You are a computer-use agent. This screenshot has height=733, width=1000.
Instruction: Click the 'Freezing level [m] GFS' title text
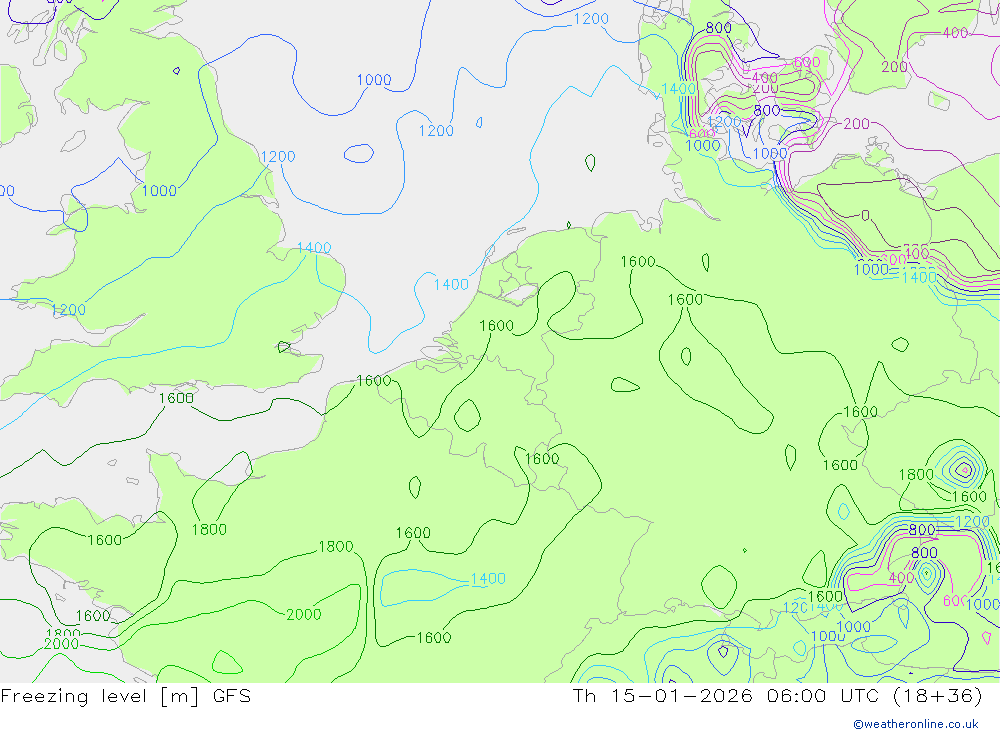(126, 696)
